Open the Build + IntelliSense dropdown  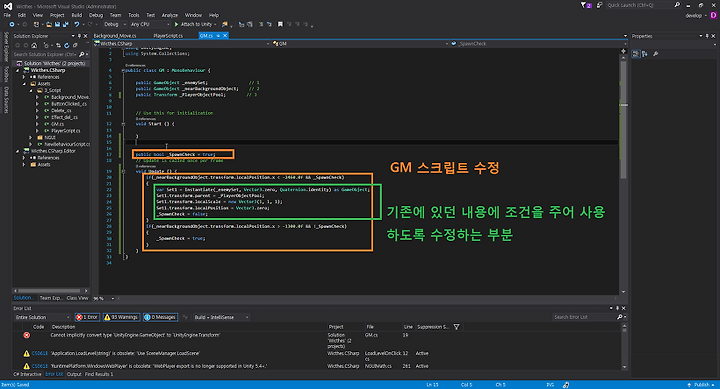point(221,317)
